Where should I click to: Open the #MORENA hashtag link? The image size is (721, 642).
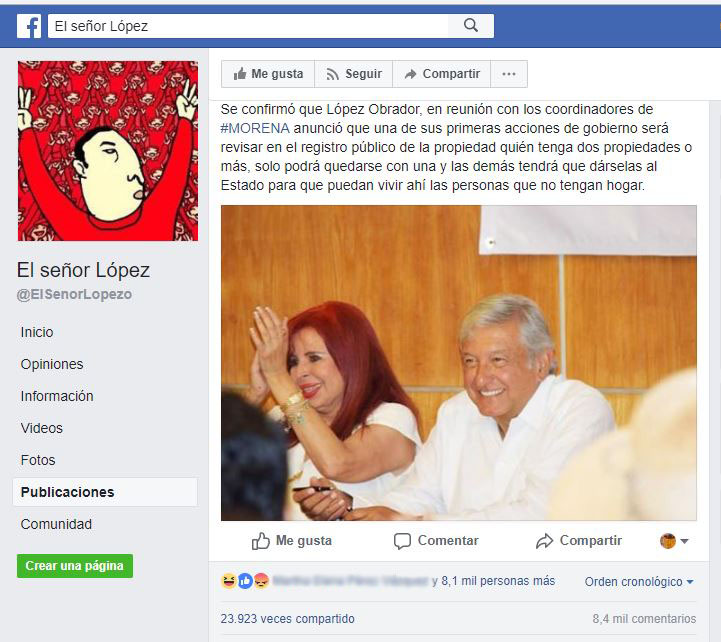(255, 128)
